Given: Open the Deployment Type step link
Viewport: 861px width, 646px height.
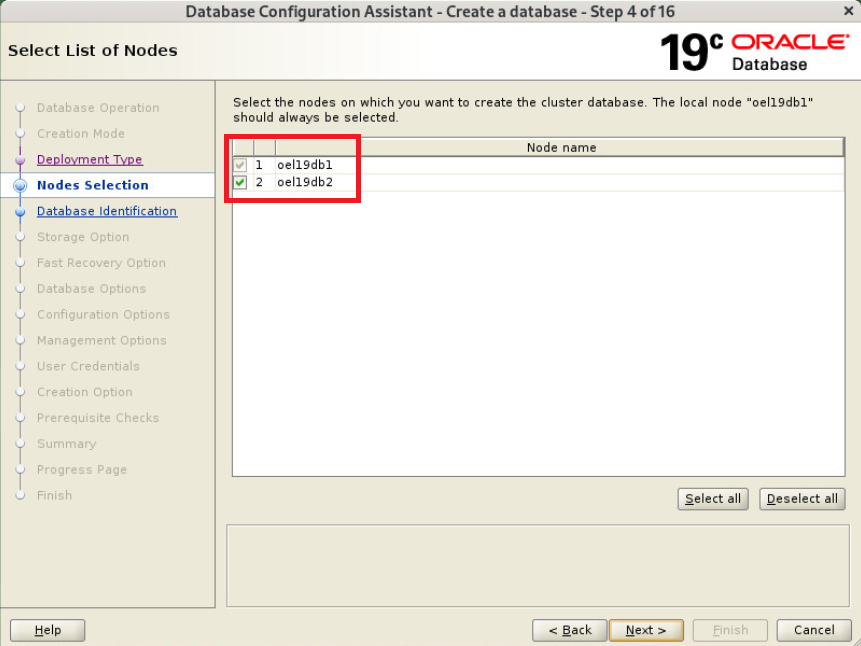Looking at the screenshot, I should (90, 159).
